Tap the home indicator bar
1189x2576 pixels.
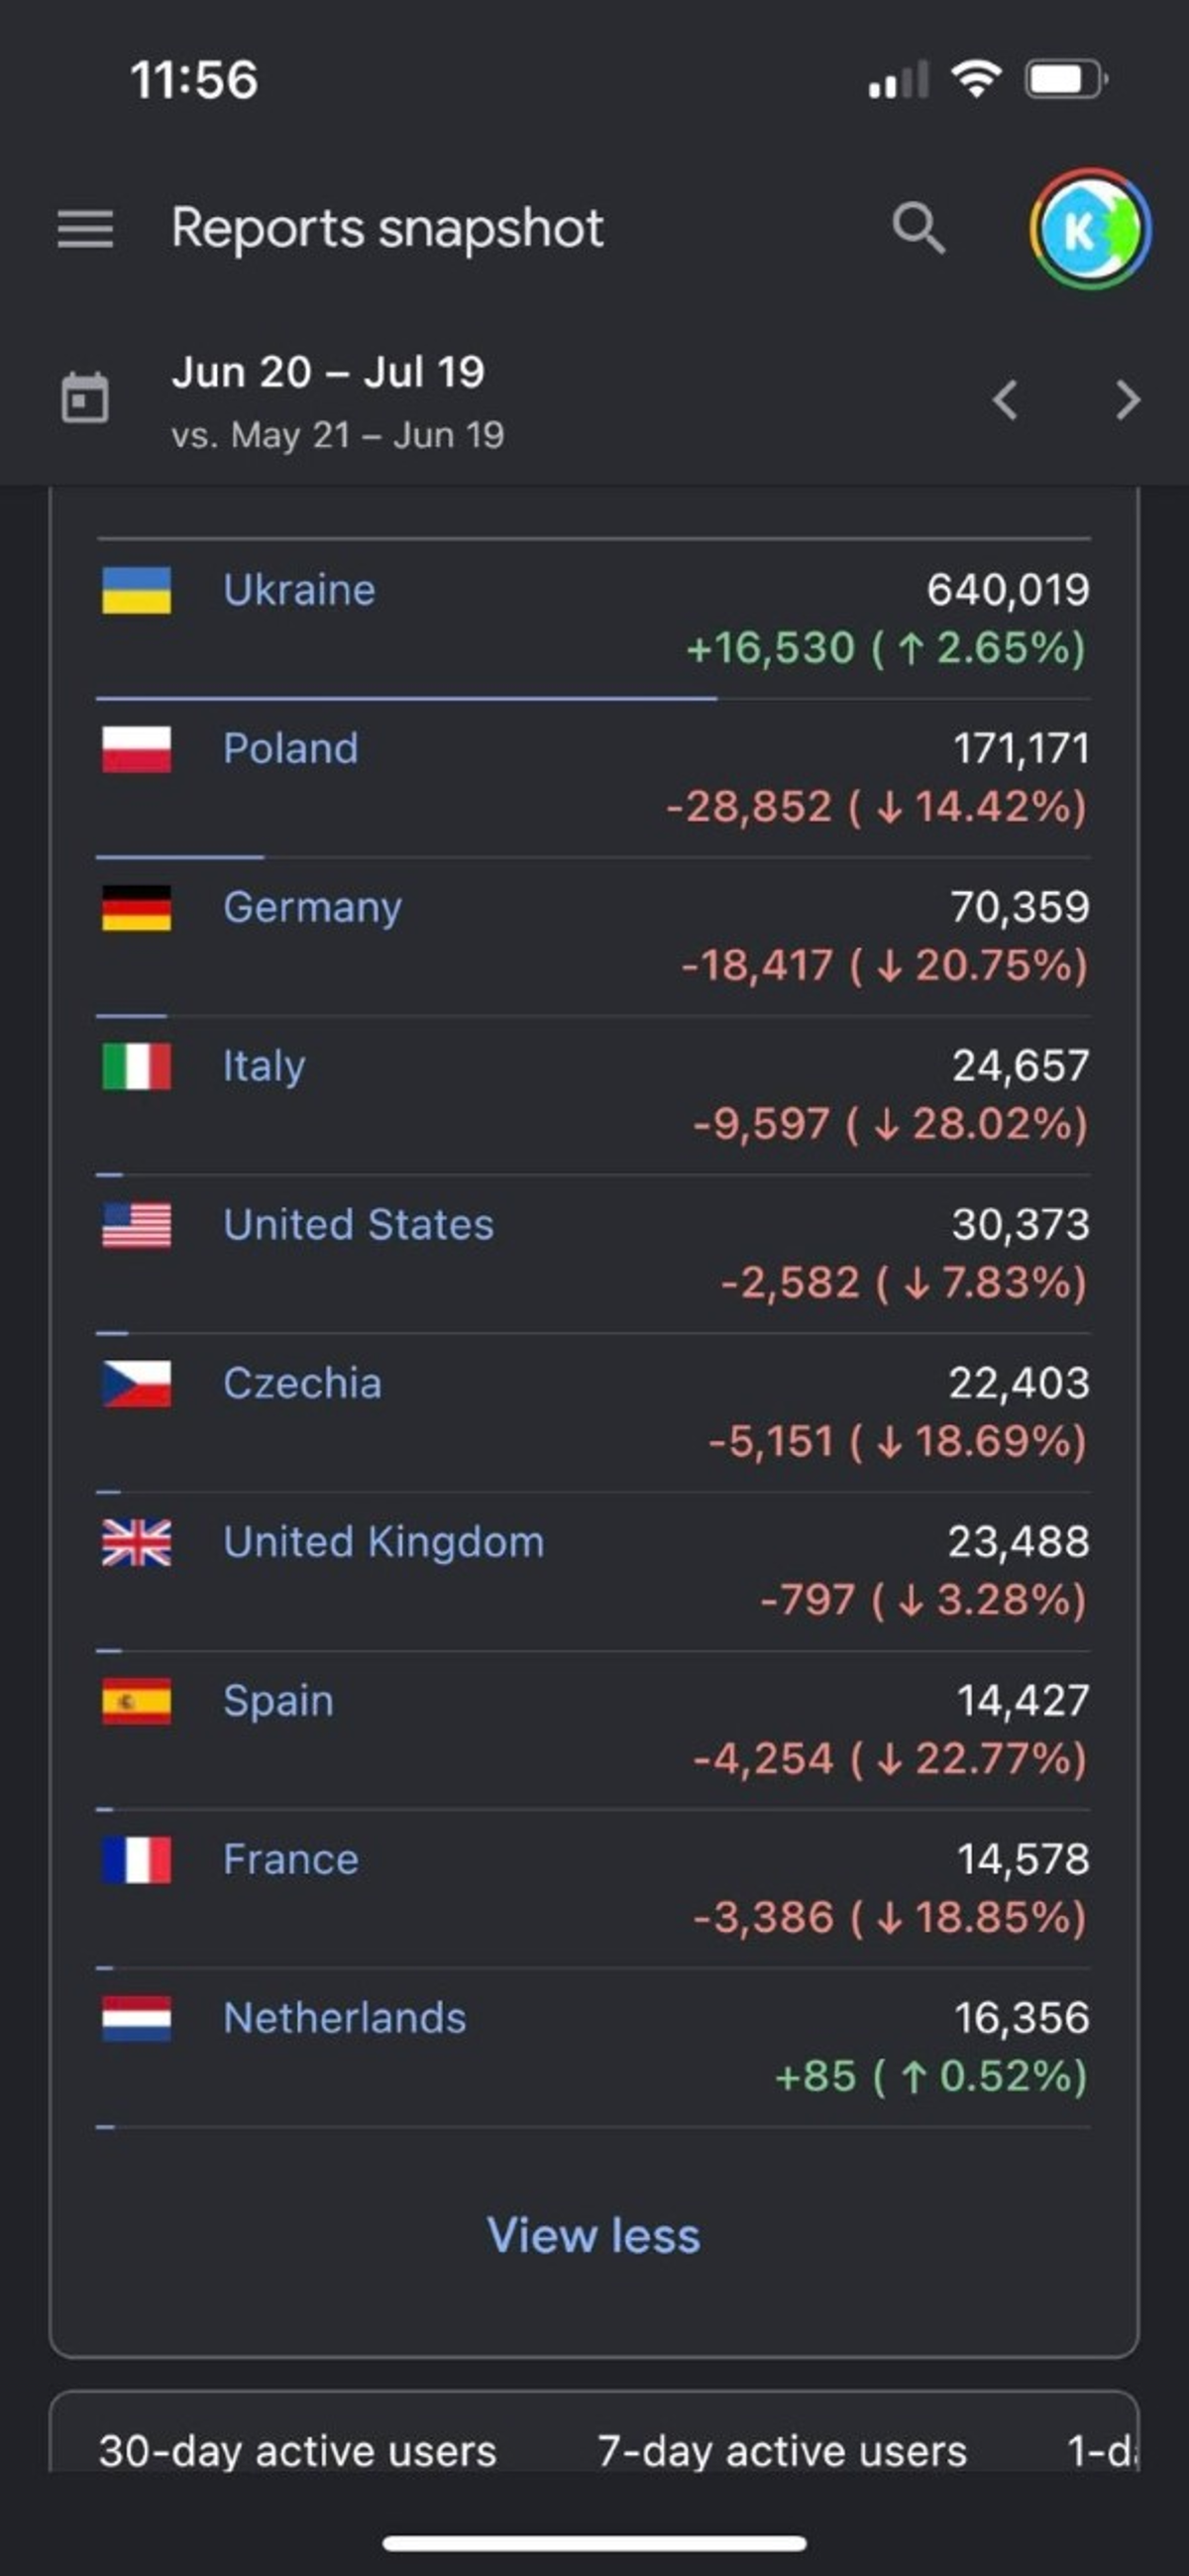(594, 2543)
